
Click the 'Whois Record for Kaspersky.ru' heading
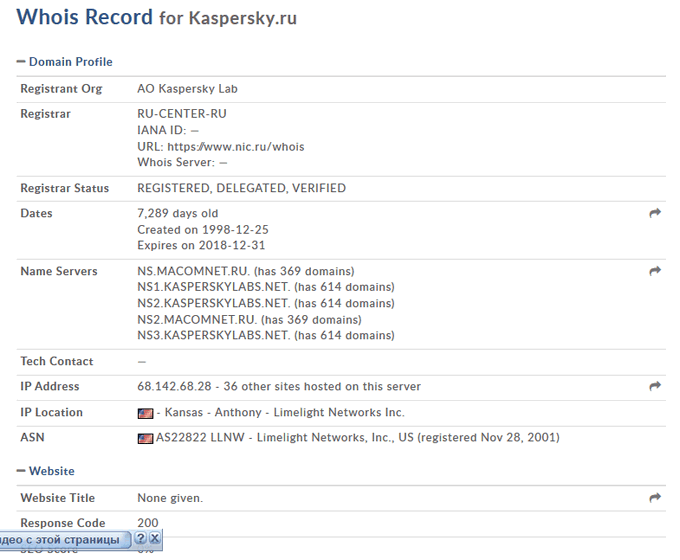click(157, 17)
